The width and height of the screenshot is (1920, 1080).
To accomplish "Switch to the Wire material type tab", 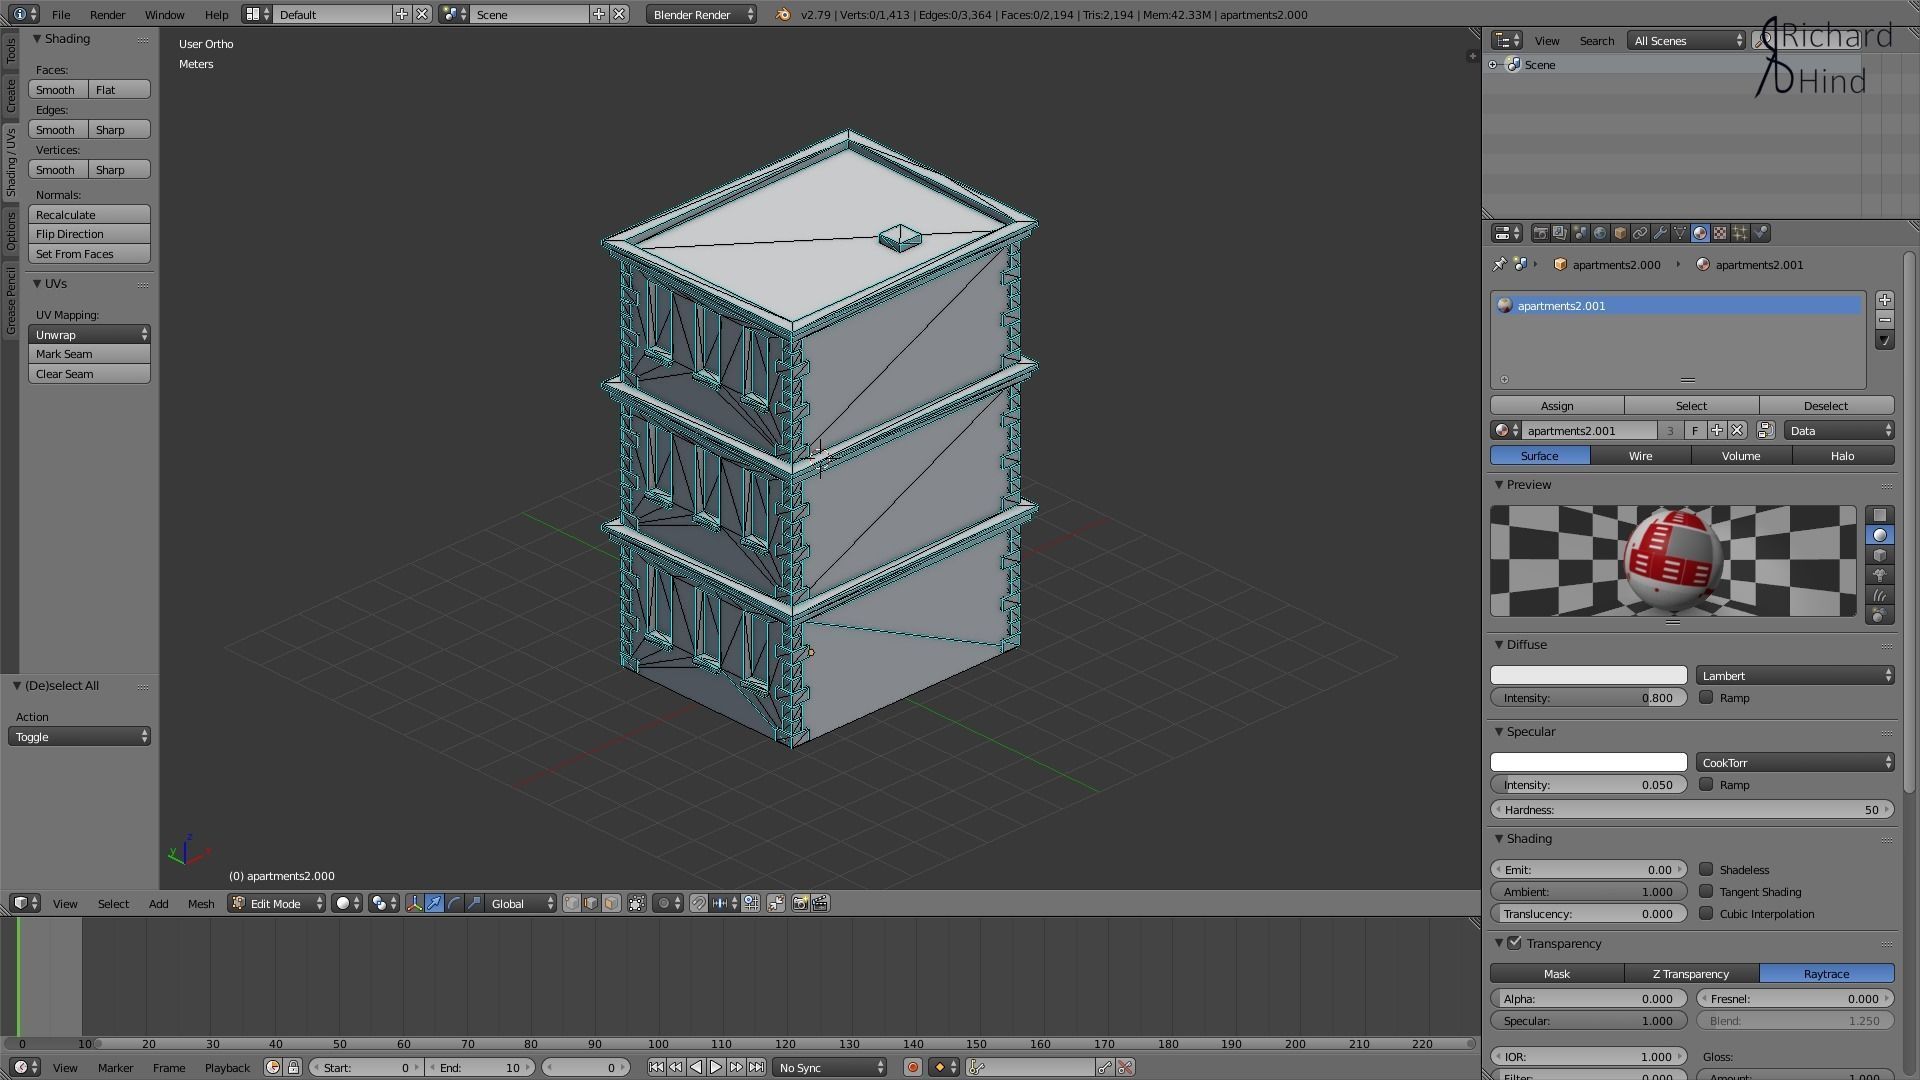I will (1641, 455).
